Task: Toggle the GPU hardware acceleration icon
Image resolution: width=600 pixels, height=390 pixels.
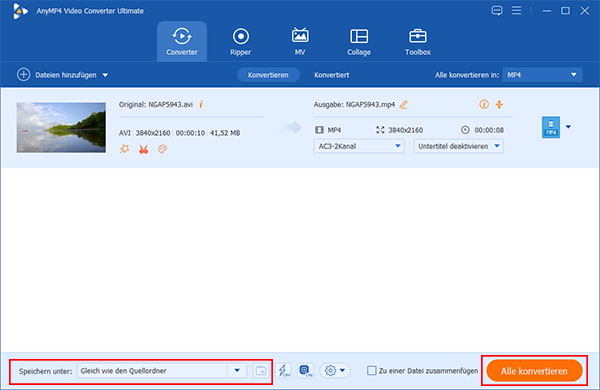Action: [305, 370]
